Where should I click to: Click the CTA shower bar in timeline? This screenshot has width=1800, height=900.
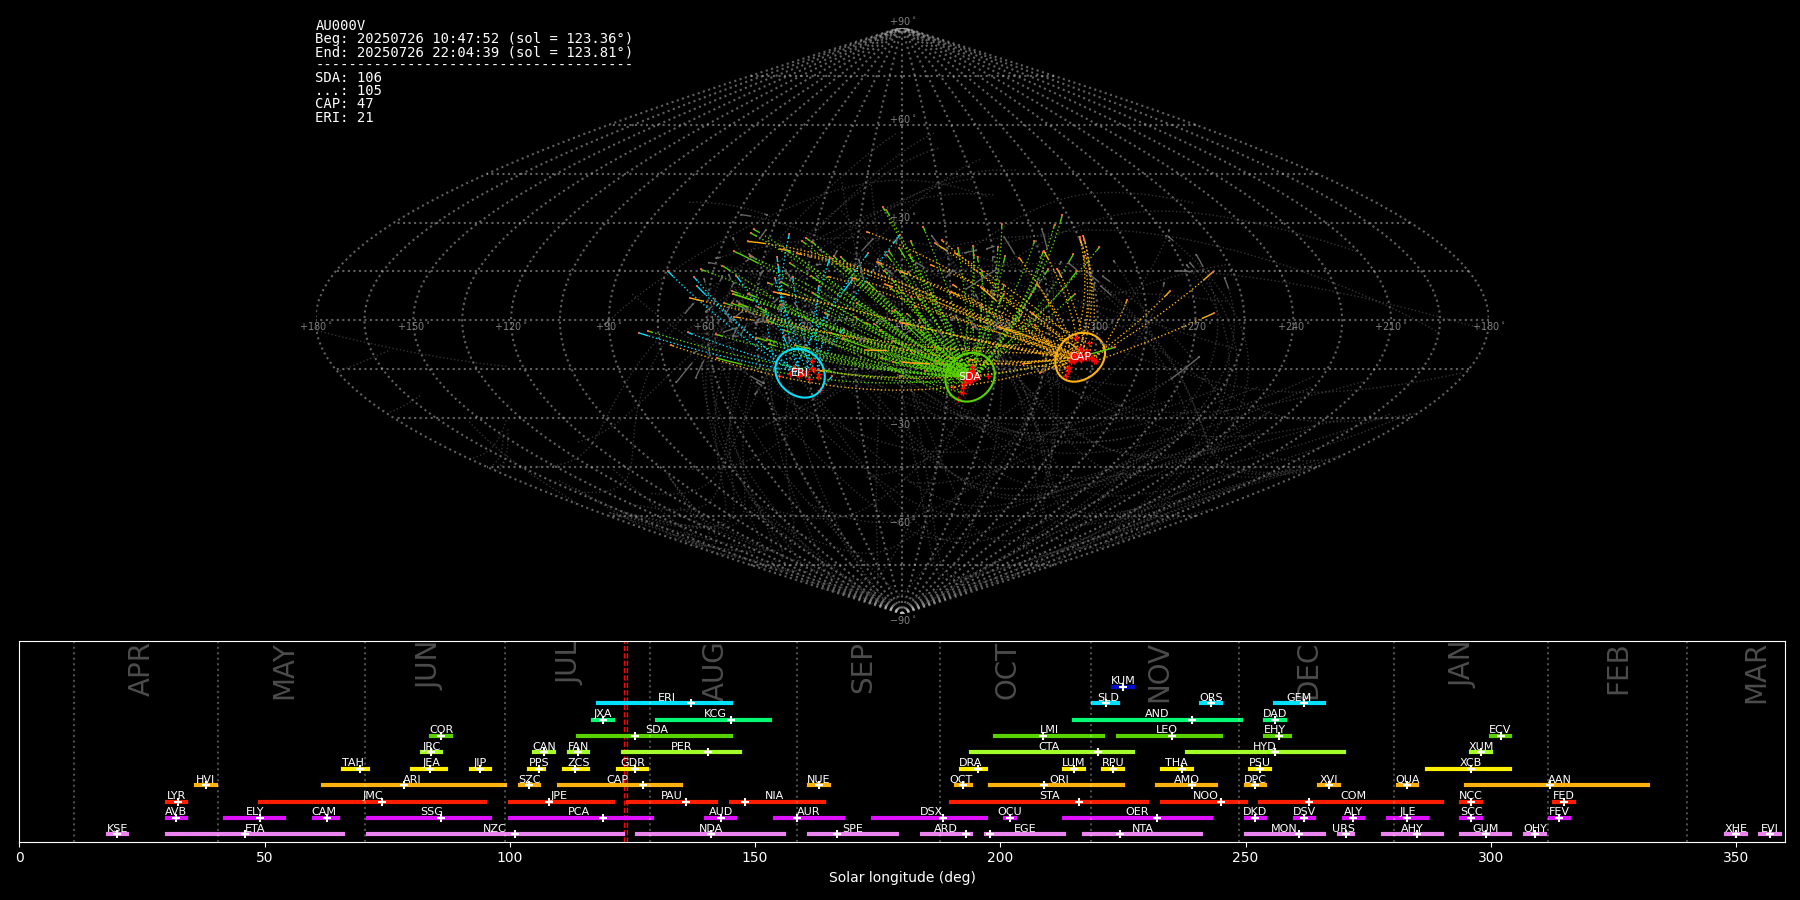[x=1052, y=752]
